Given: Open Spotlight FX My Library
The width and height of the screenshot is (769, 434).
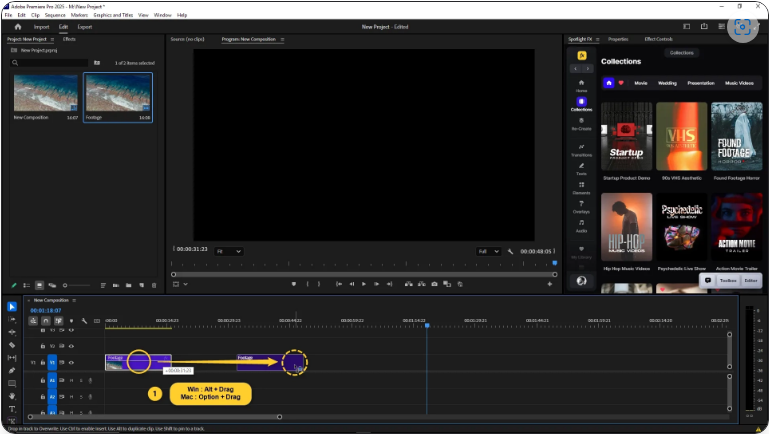Looking at the screenshot, I should pos(581,252).
